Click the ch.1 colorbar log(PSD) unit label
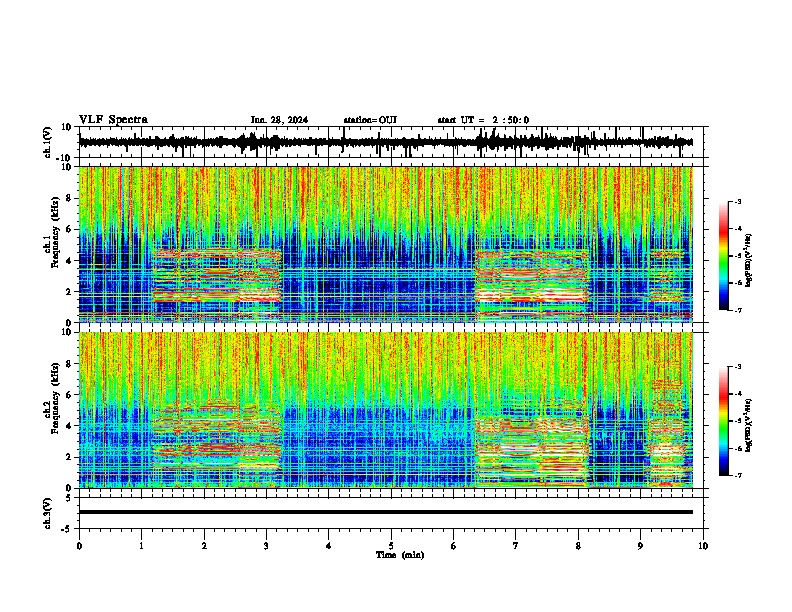This screenshot has height=612, width=792. tap(749, 261)
